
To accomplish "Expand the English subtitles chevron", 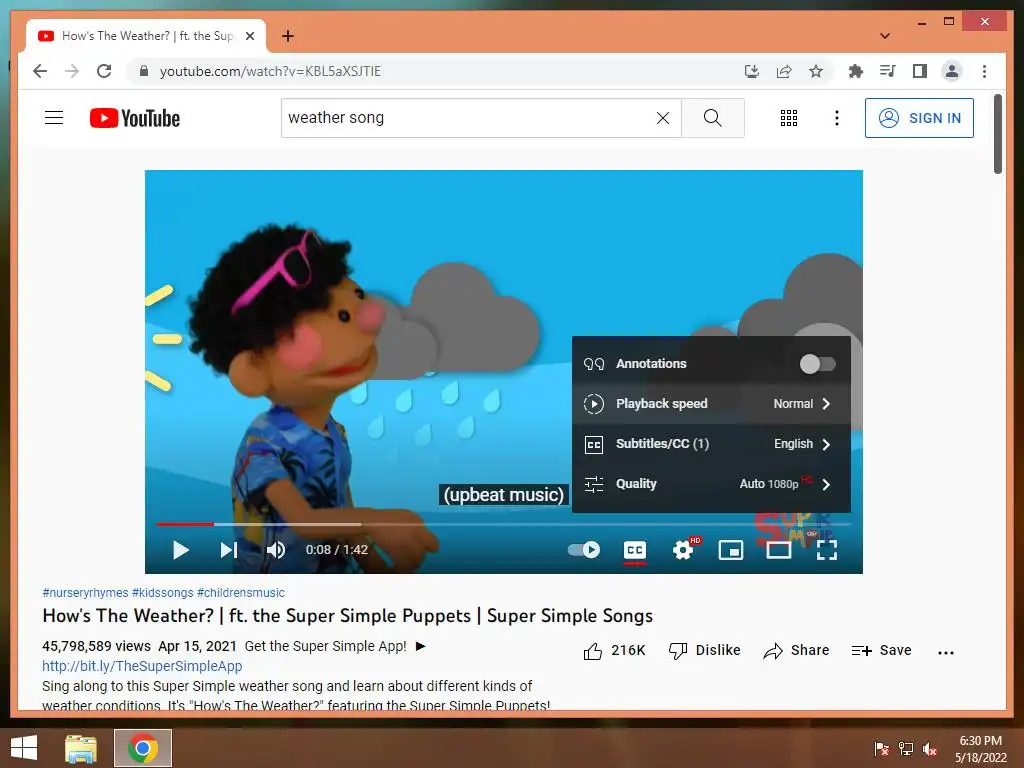I will [x=826, y=444].
